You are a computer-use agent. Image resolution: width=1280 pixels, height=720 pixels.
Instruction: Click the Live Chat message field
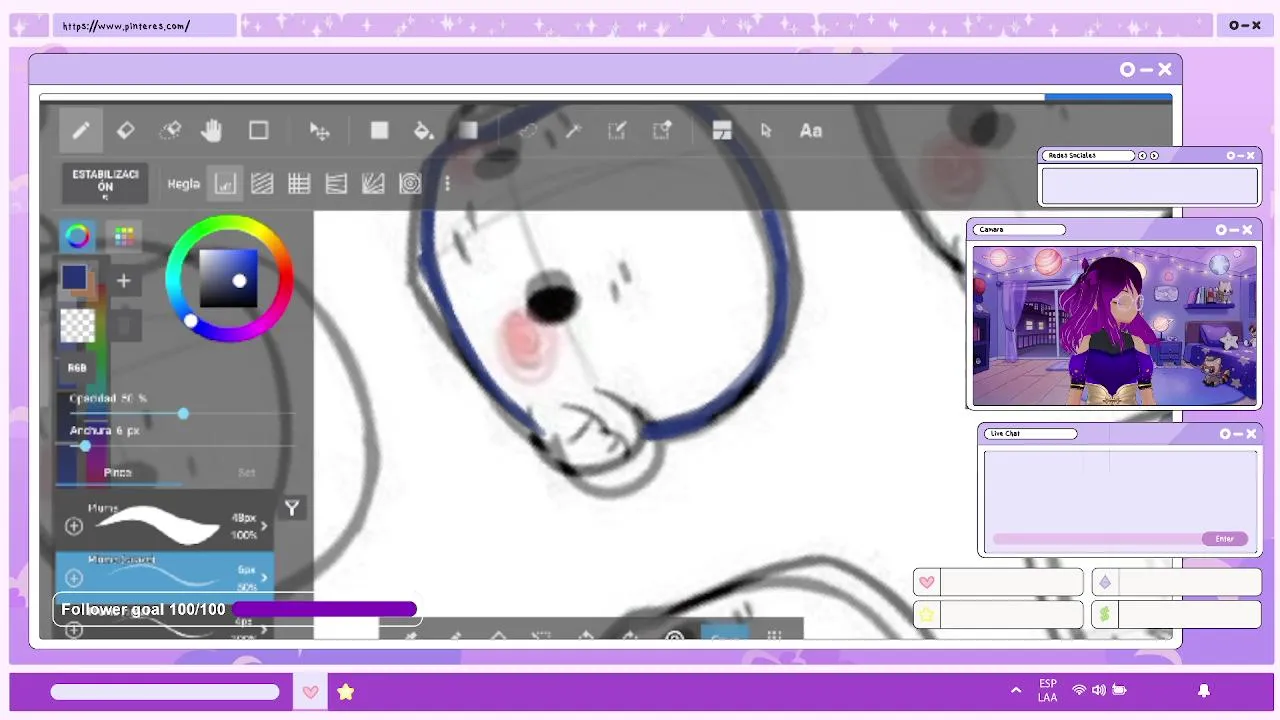[1098, 539]
